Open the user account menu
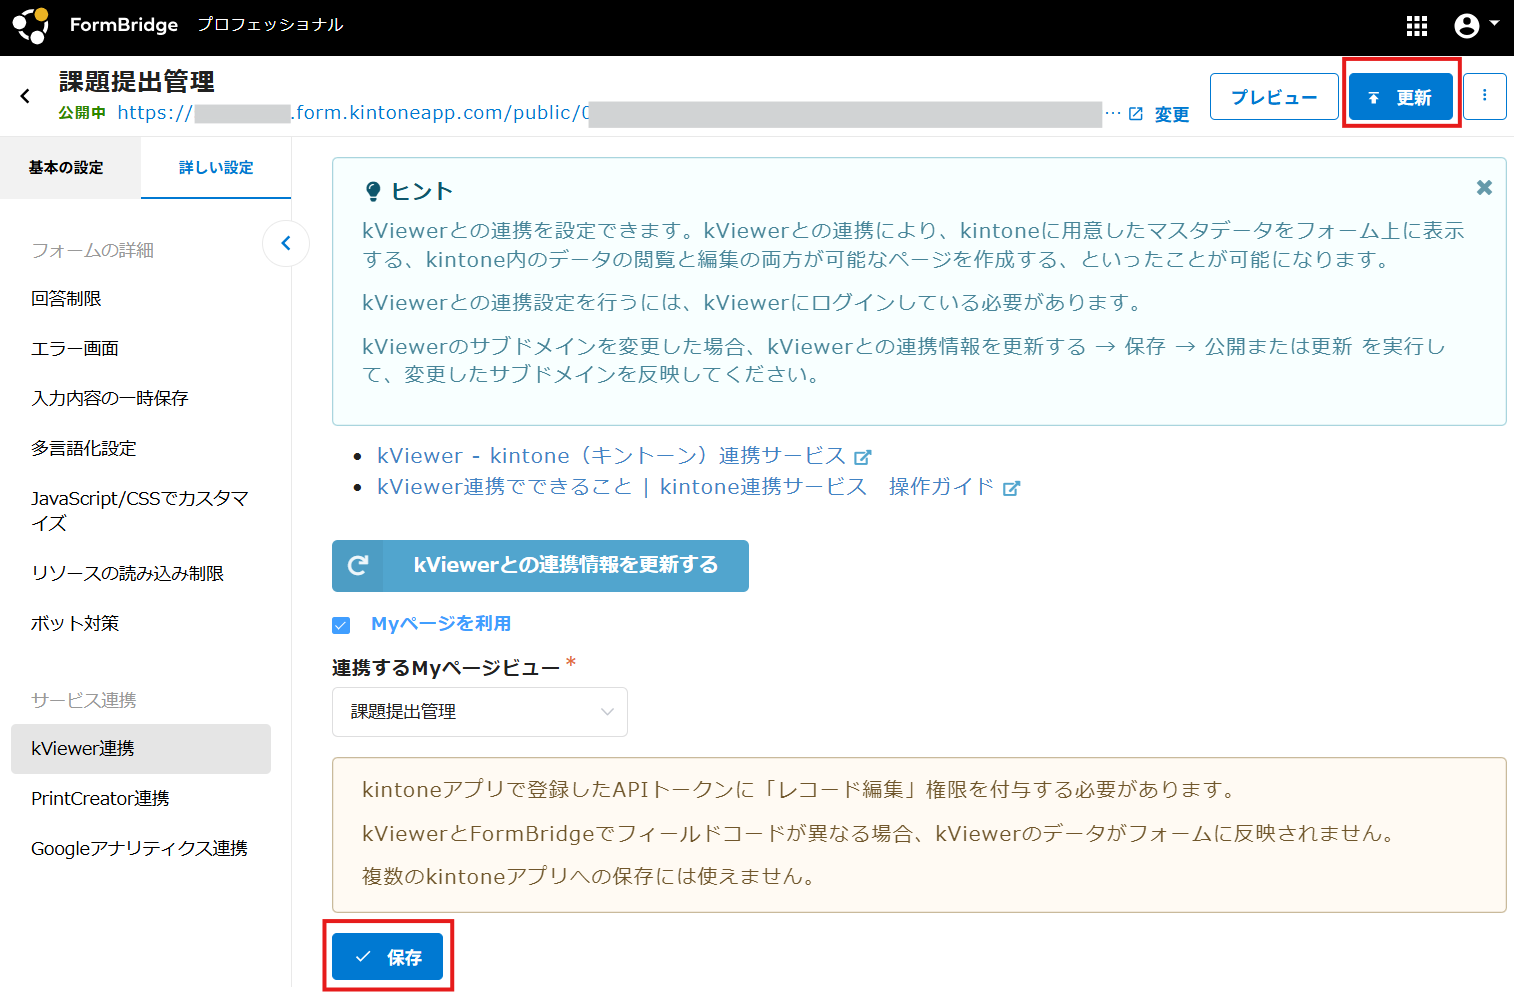The image size is (1514, 992). [1474, 26]
